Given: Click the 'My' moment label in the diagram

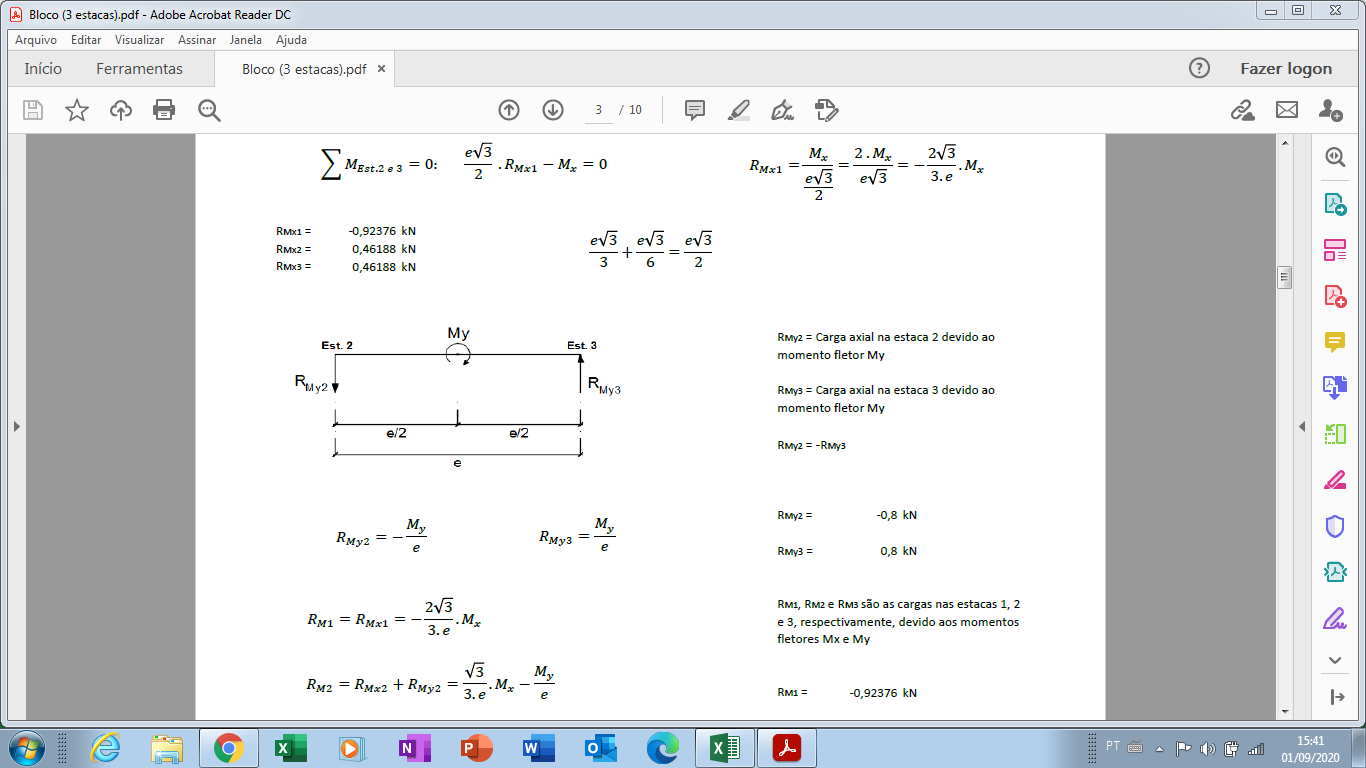Looking at the screenshot, I should (x=458, y=333).
